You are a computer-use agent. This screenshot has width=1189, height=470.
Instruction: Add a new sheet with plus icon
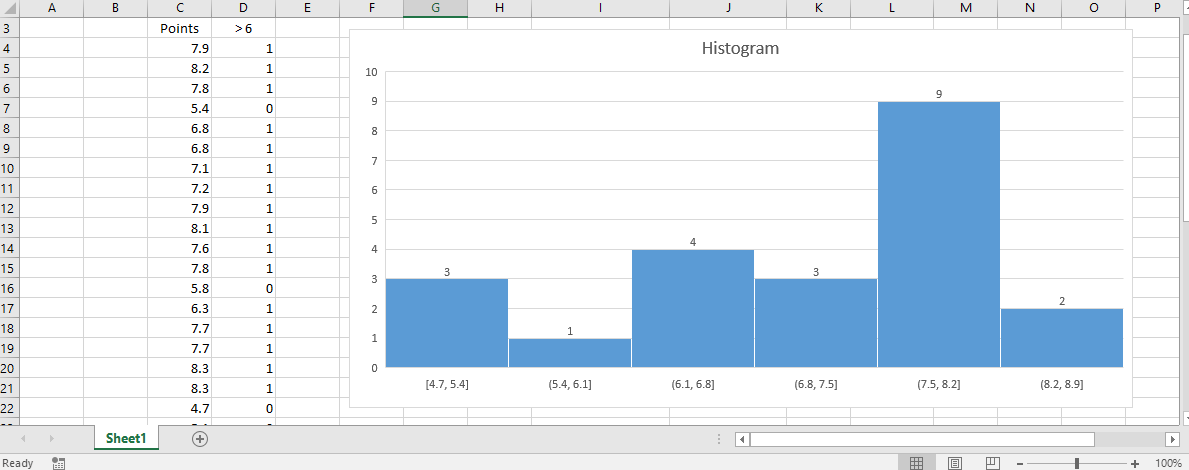pos(200,438)
